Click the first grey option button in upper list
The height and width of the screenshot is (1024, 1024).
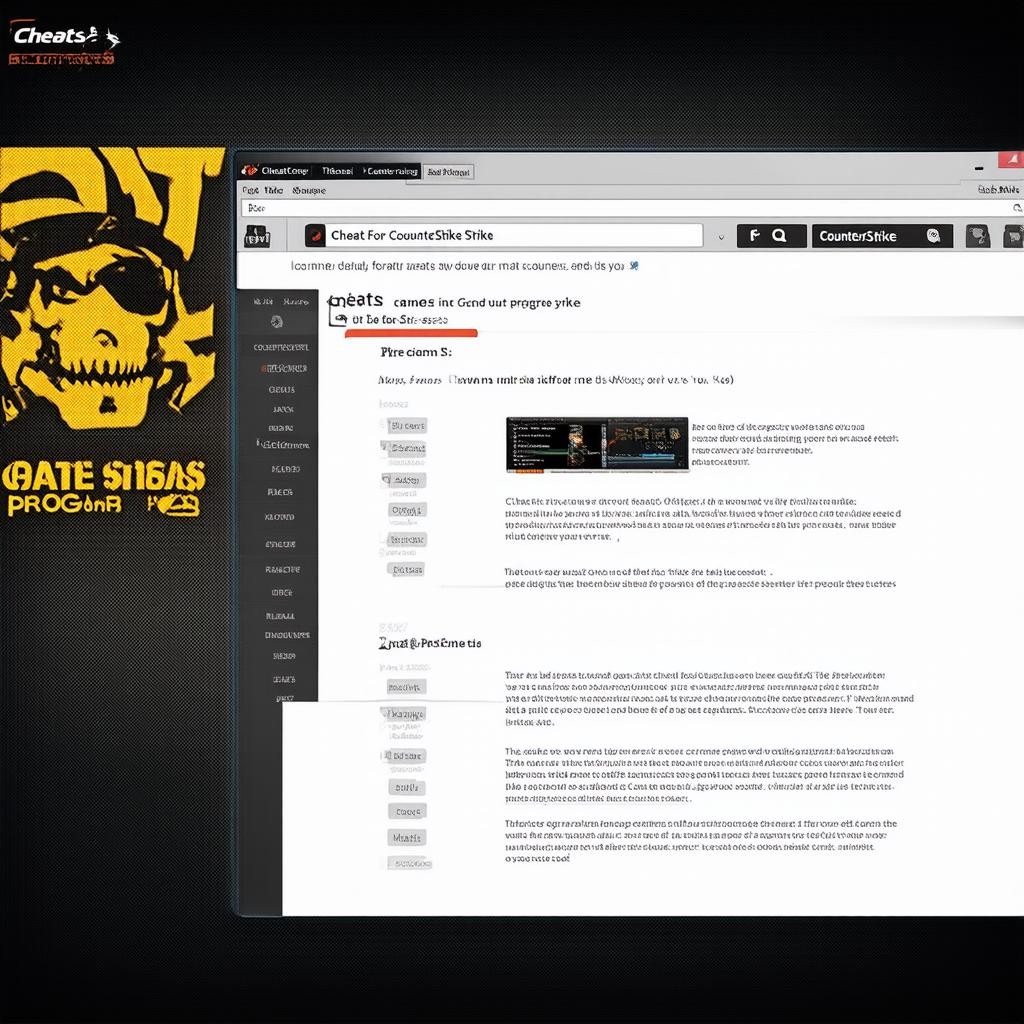pos(407,425)
